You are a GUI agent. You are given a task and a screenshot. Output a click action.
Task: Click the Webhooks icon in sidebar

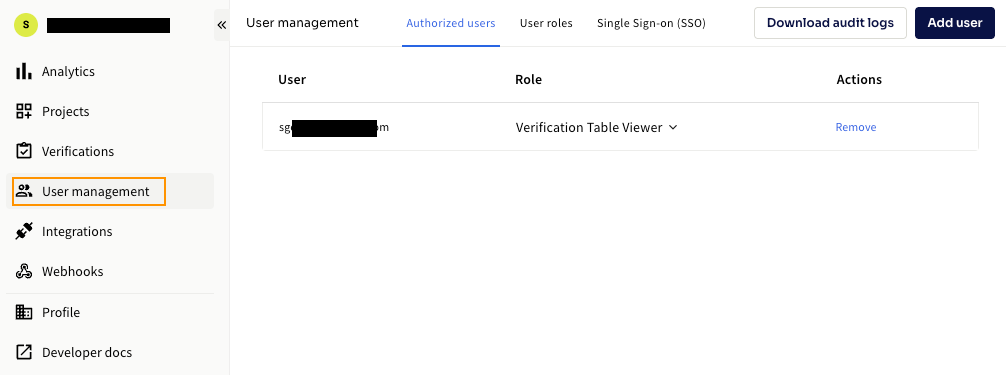24,271
